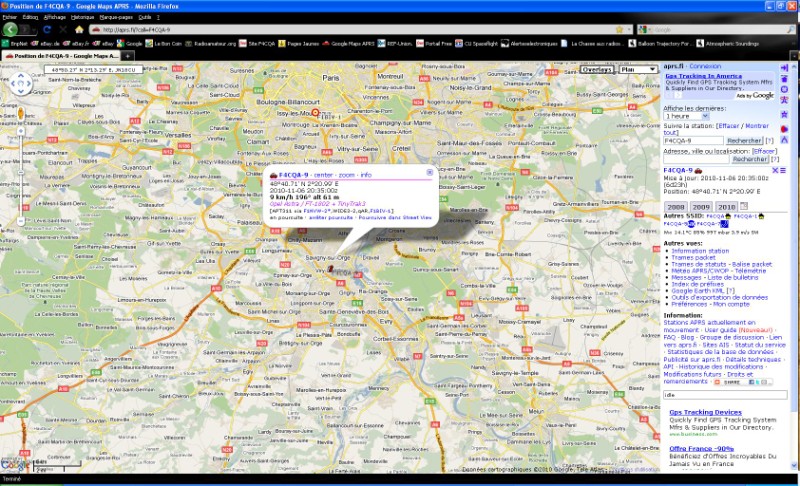Click the red car marker on map
Viewport: 800px width, 486px height.
click(x=330, y=269)
